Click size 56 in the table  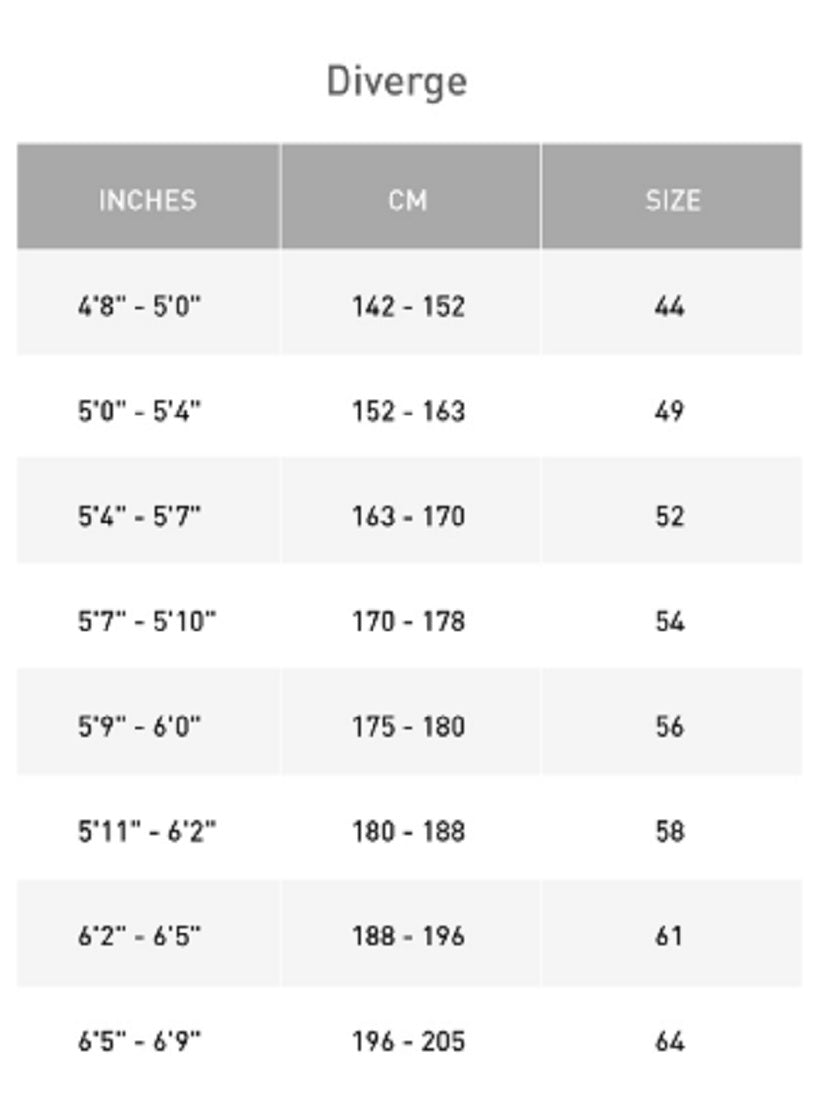(669, 726)
